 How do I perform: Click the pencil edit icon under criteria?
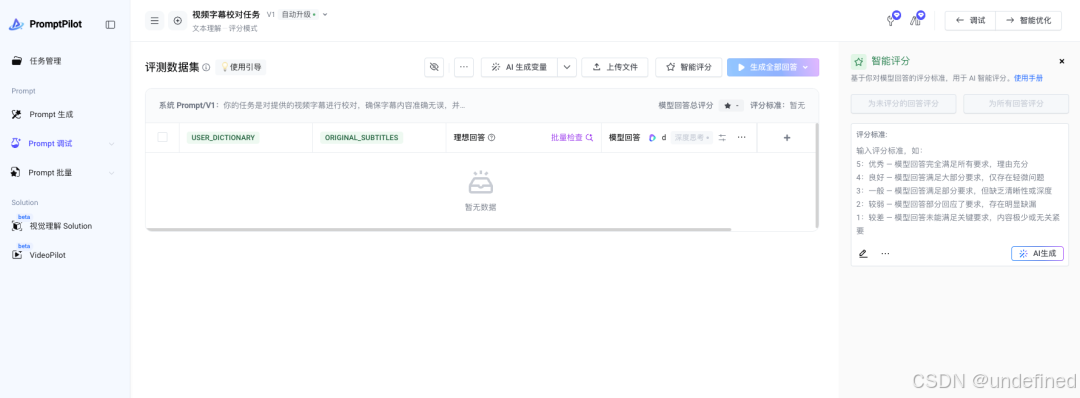863,253
